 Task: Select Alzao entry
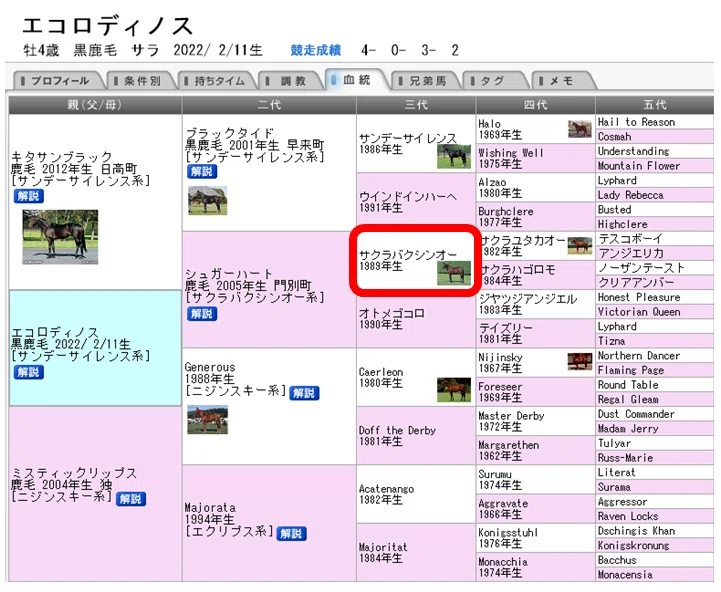tap(536, 188)
